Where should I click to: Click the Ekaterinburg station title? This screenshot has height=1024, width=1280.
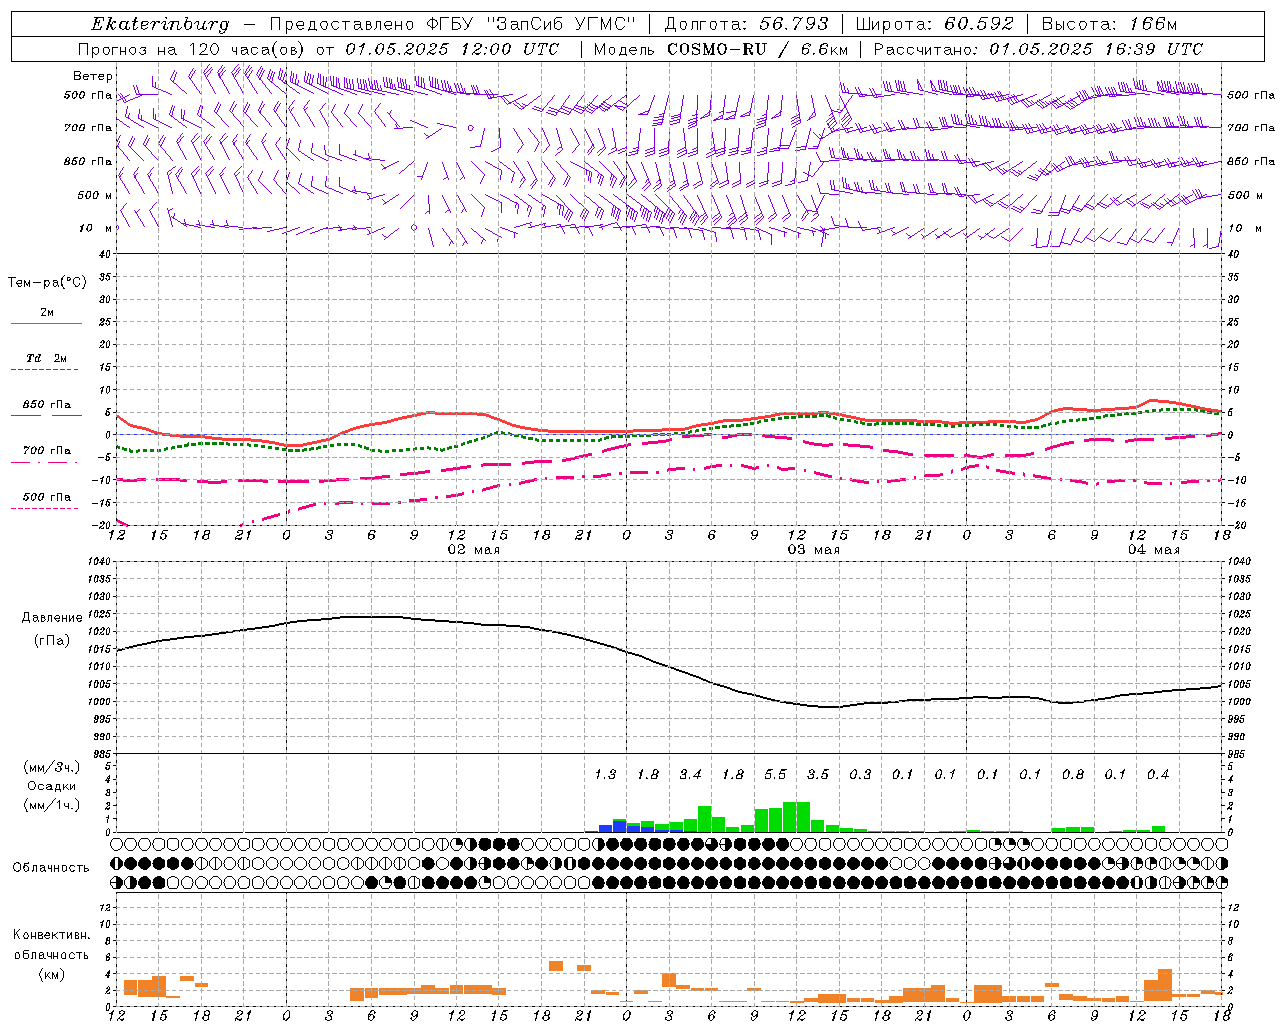click(160, 24)
